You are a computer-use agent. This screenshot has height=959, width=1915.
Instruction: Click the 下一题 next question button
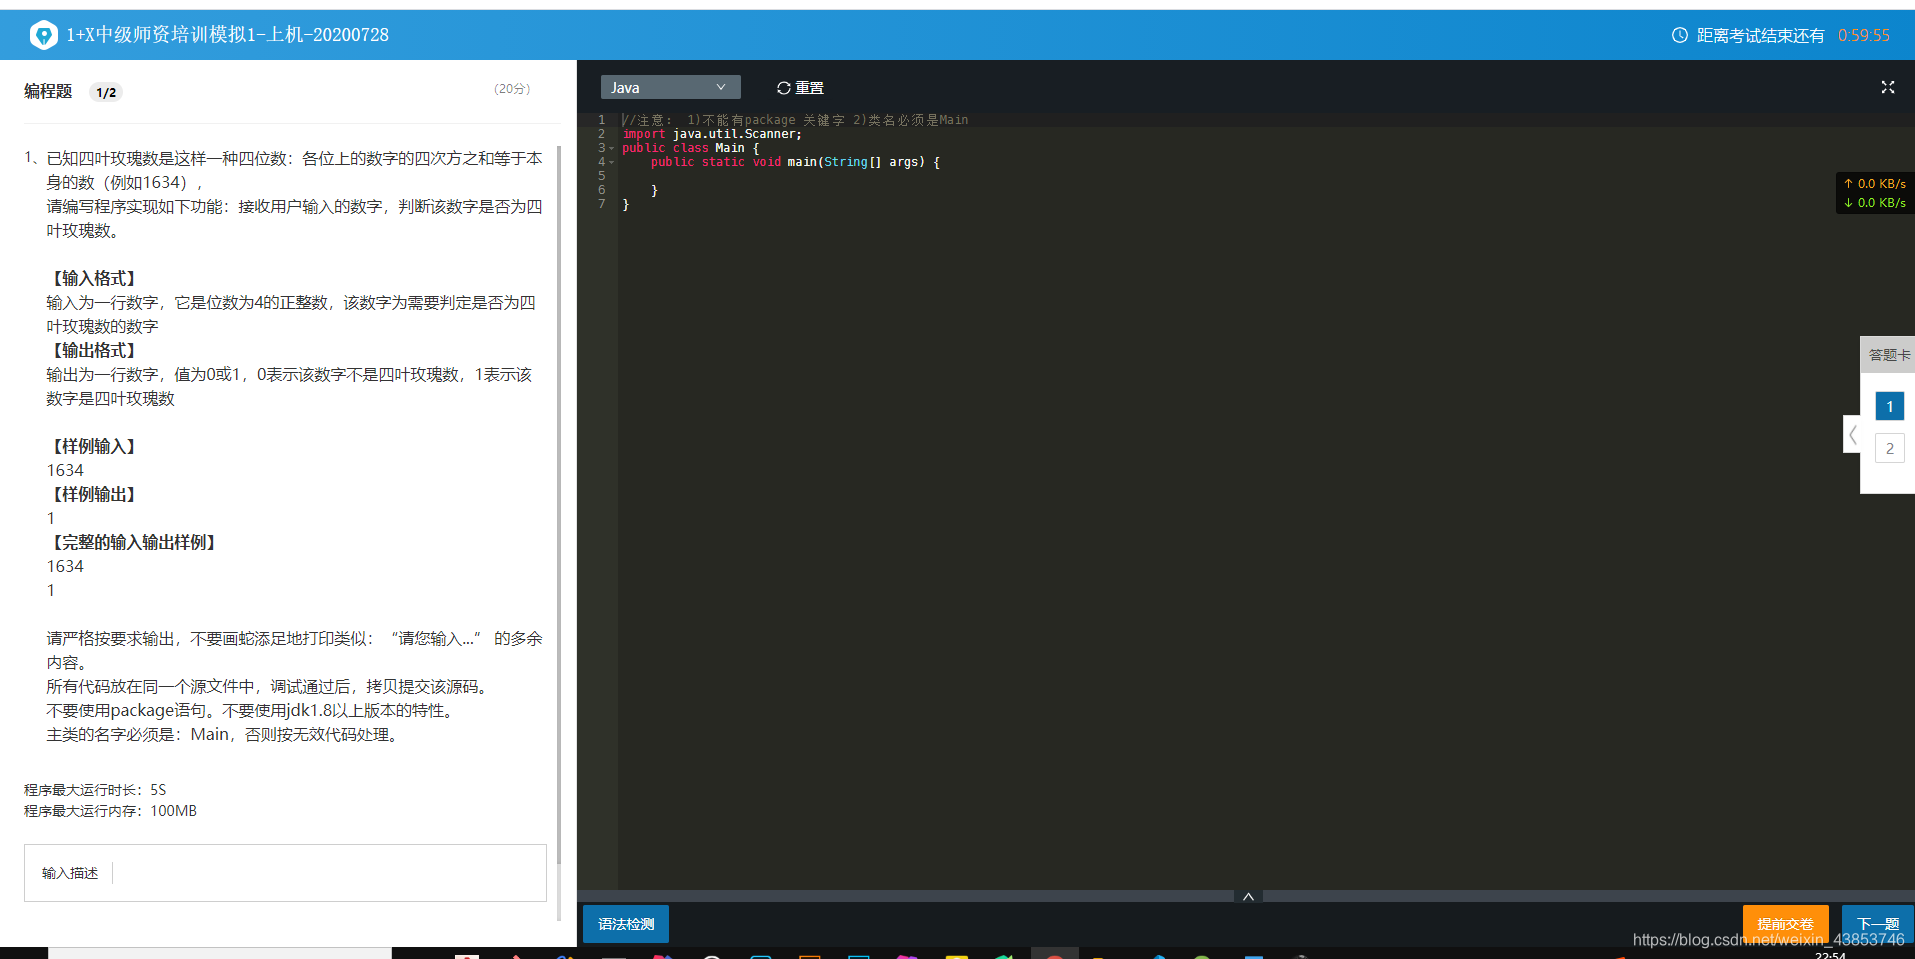tap(1877, 924)
